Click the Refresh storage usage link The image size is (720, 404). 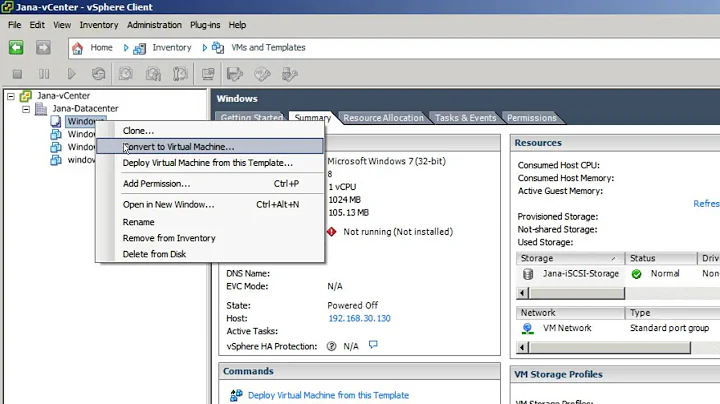(x=706, y=204)
